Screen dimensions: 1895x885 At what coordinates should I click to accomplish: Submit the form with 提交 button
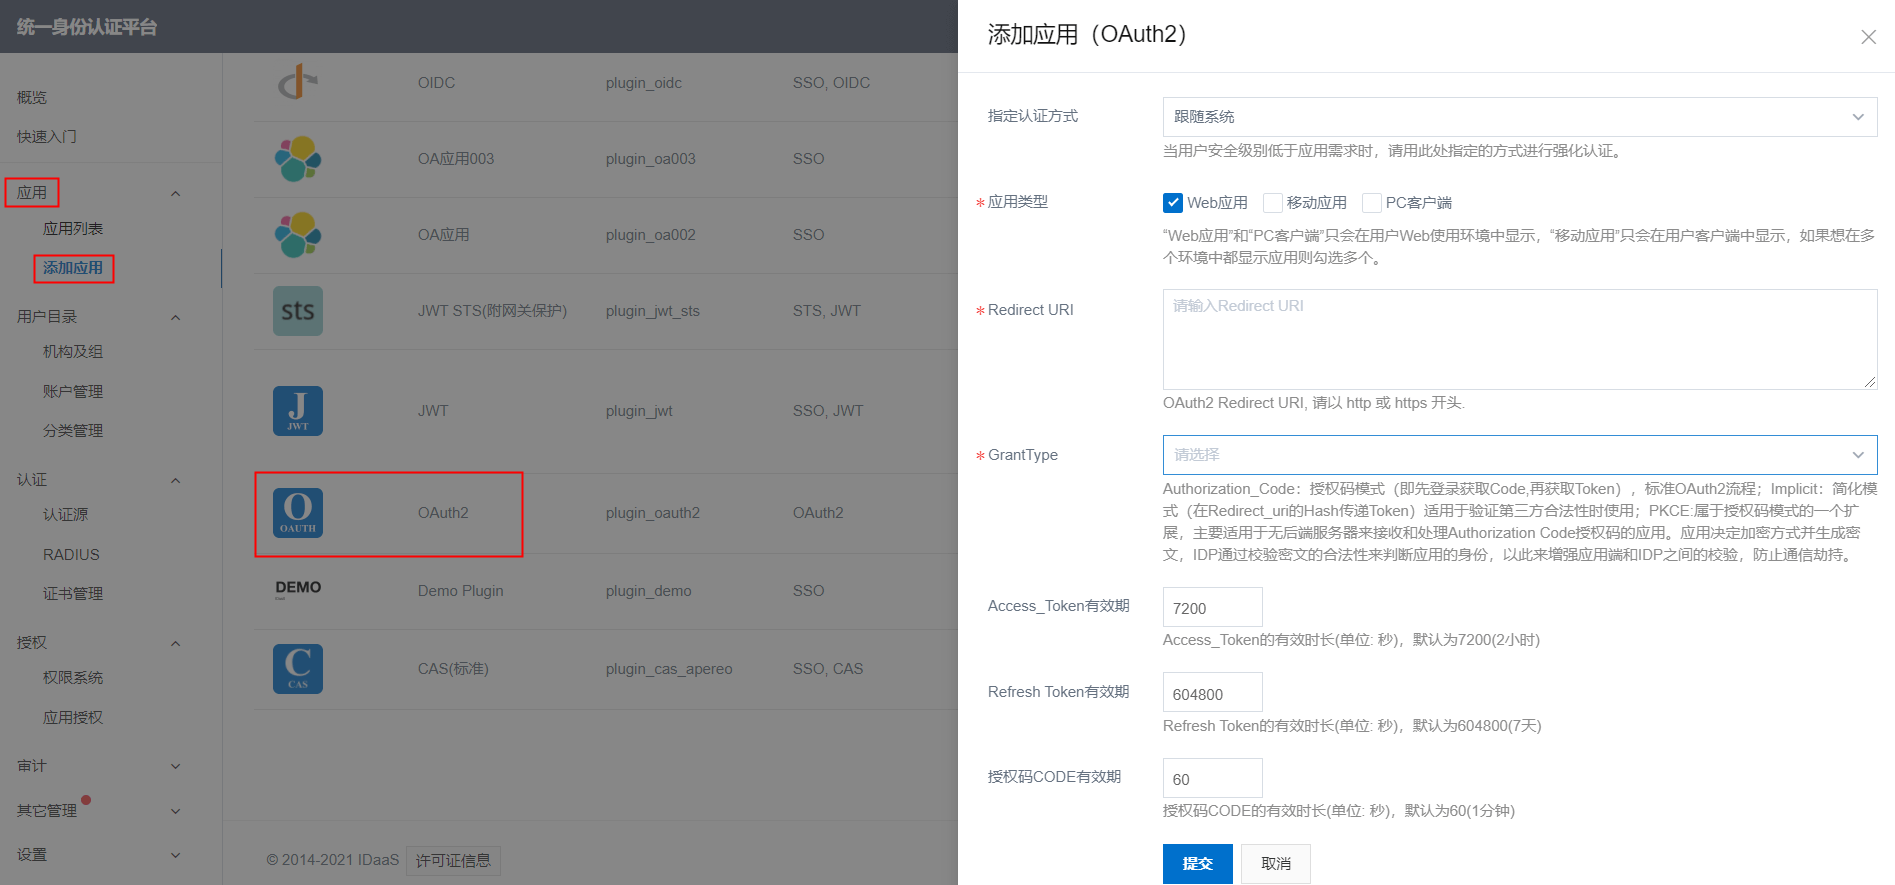tap(1197, 864)
